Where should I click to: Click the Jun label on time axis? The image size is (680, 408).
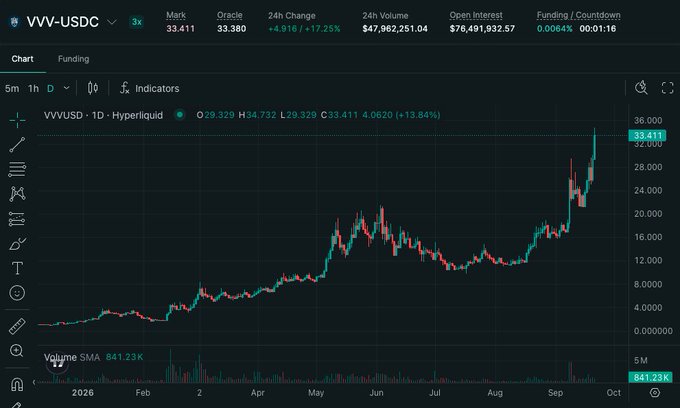tap(376, 393)
